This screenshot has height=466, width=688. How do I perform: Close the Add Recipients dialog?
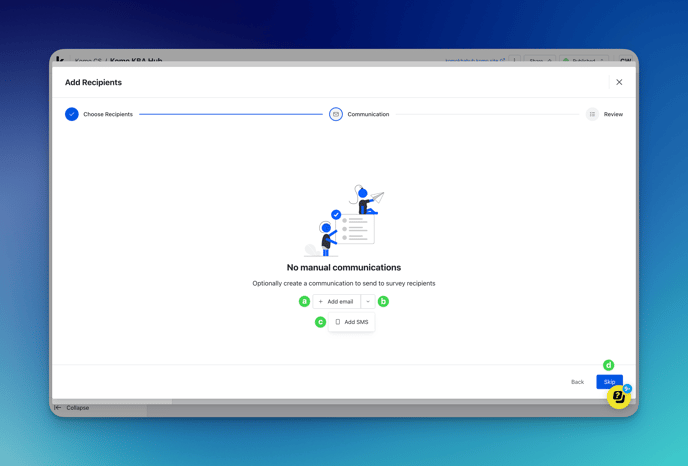click(x=619, y=83)
